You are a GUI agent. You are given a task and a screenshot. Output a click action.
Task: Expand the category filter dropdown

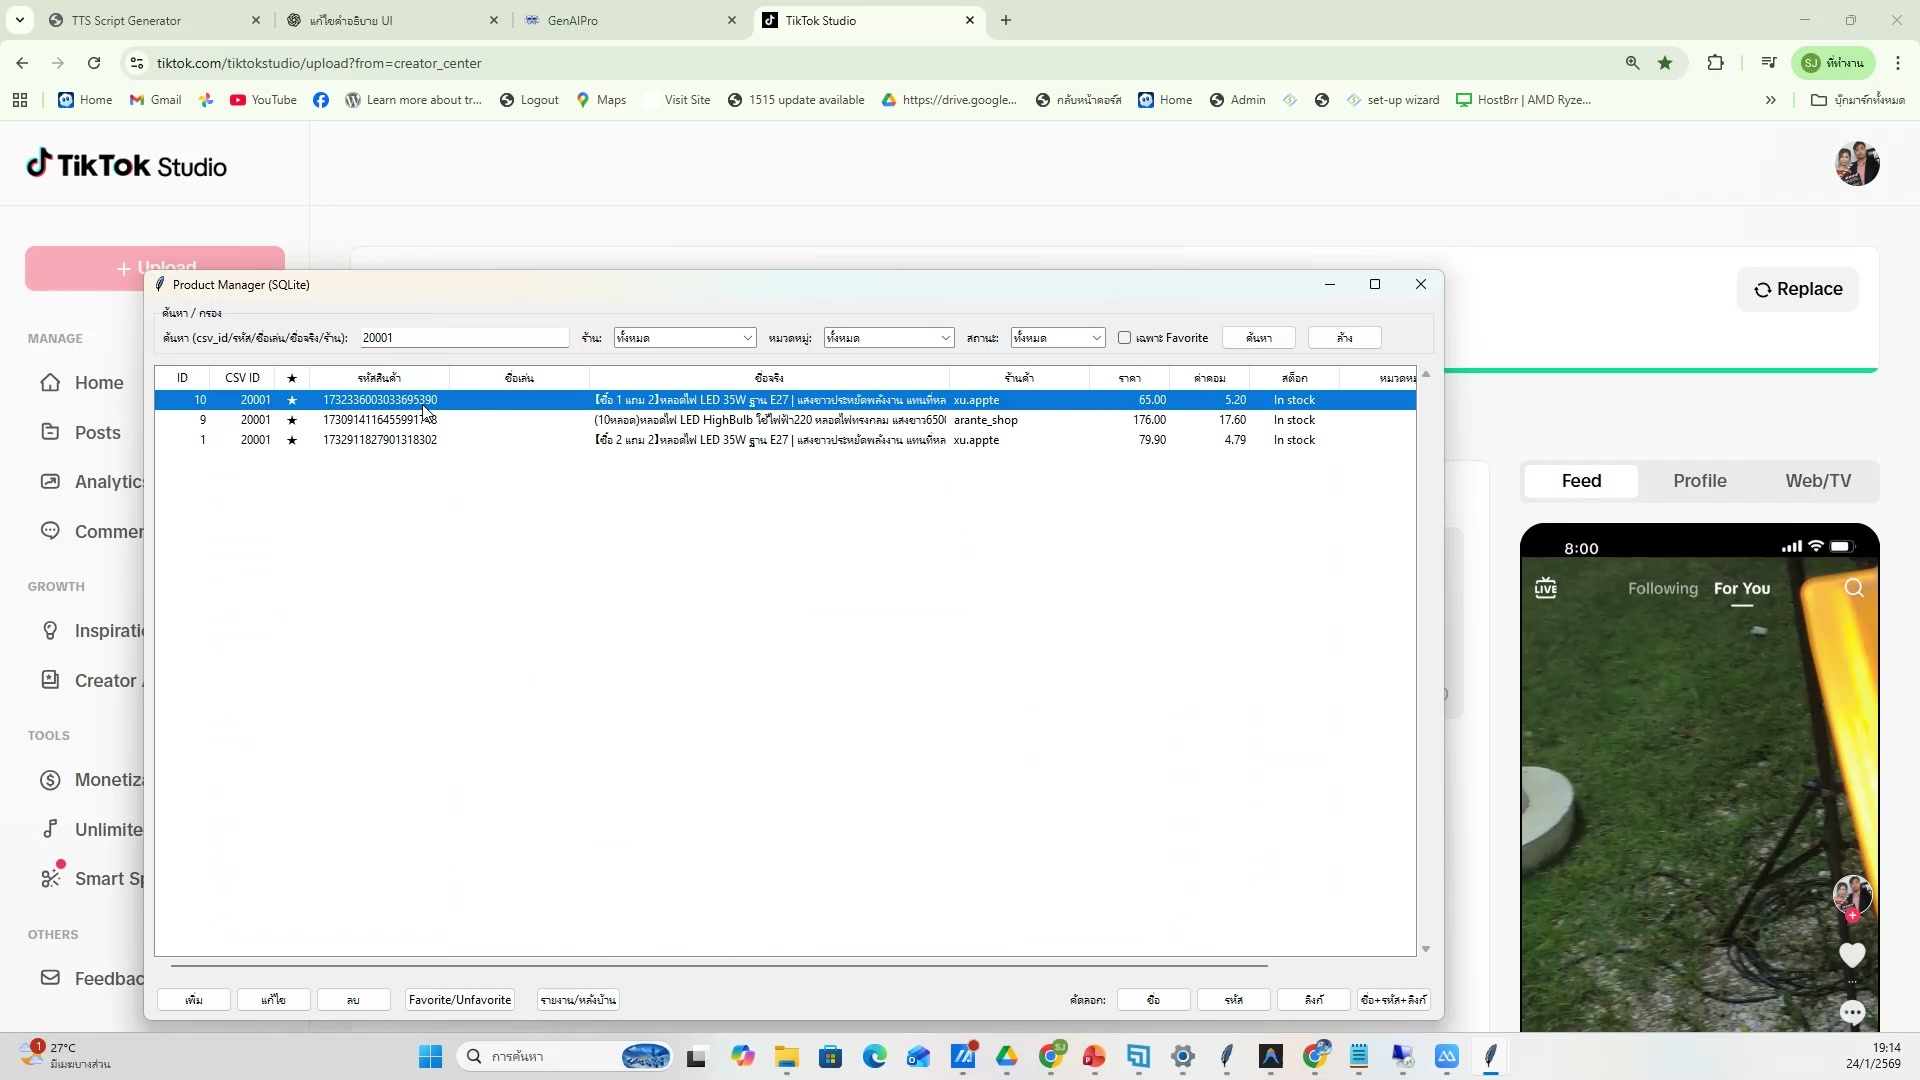[x=945, y=338]
